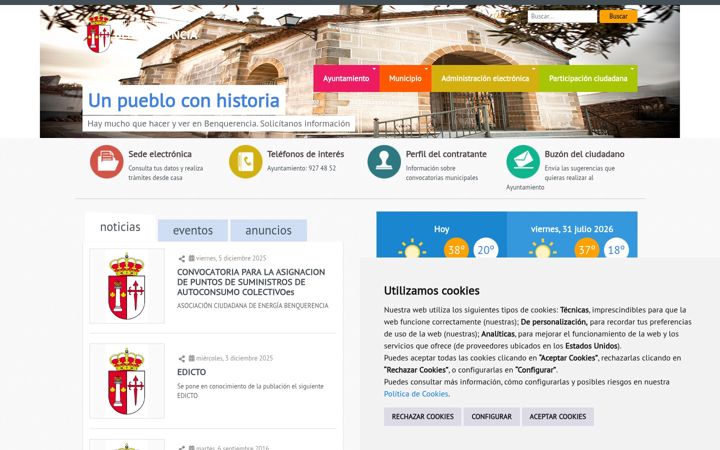Screen dimensions: 720x450
Task: Click the sun icon under Hoy
Action: pos(412,248)
